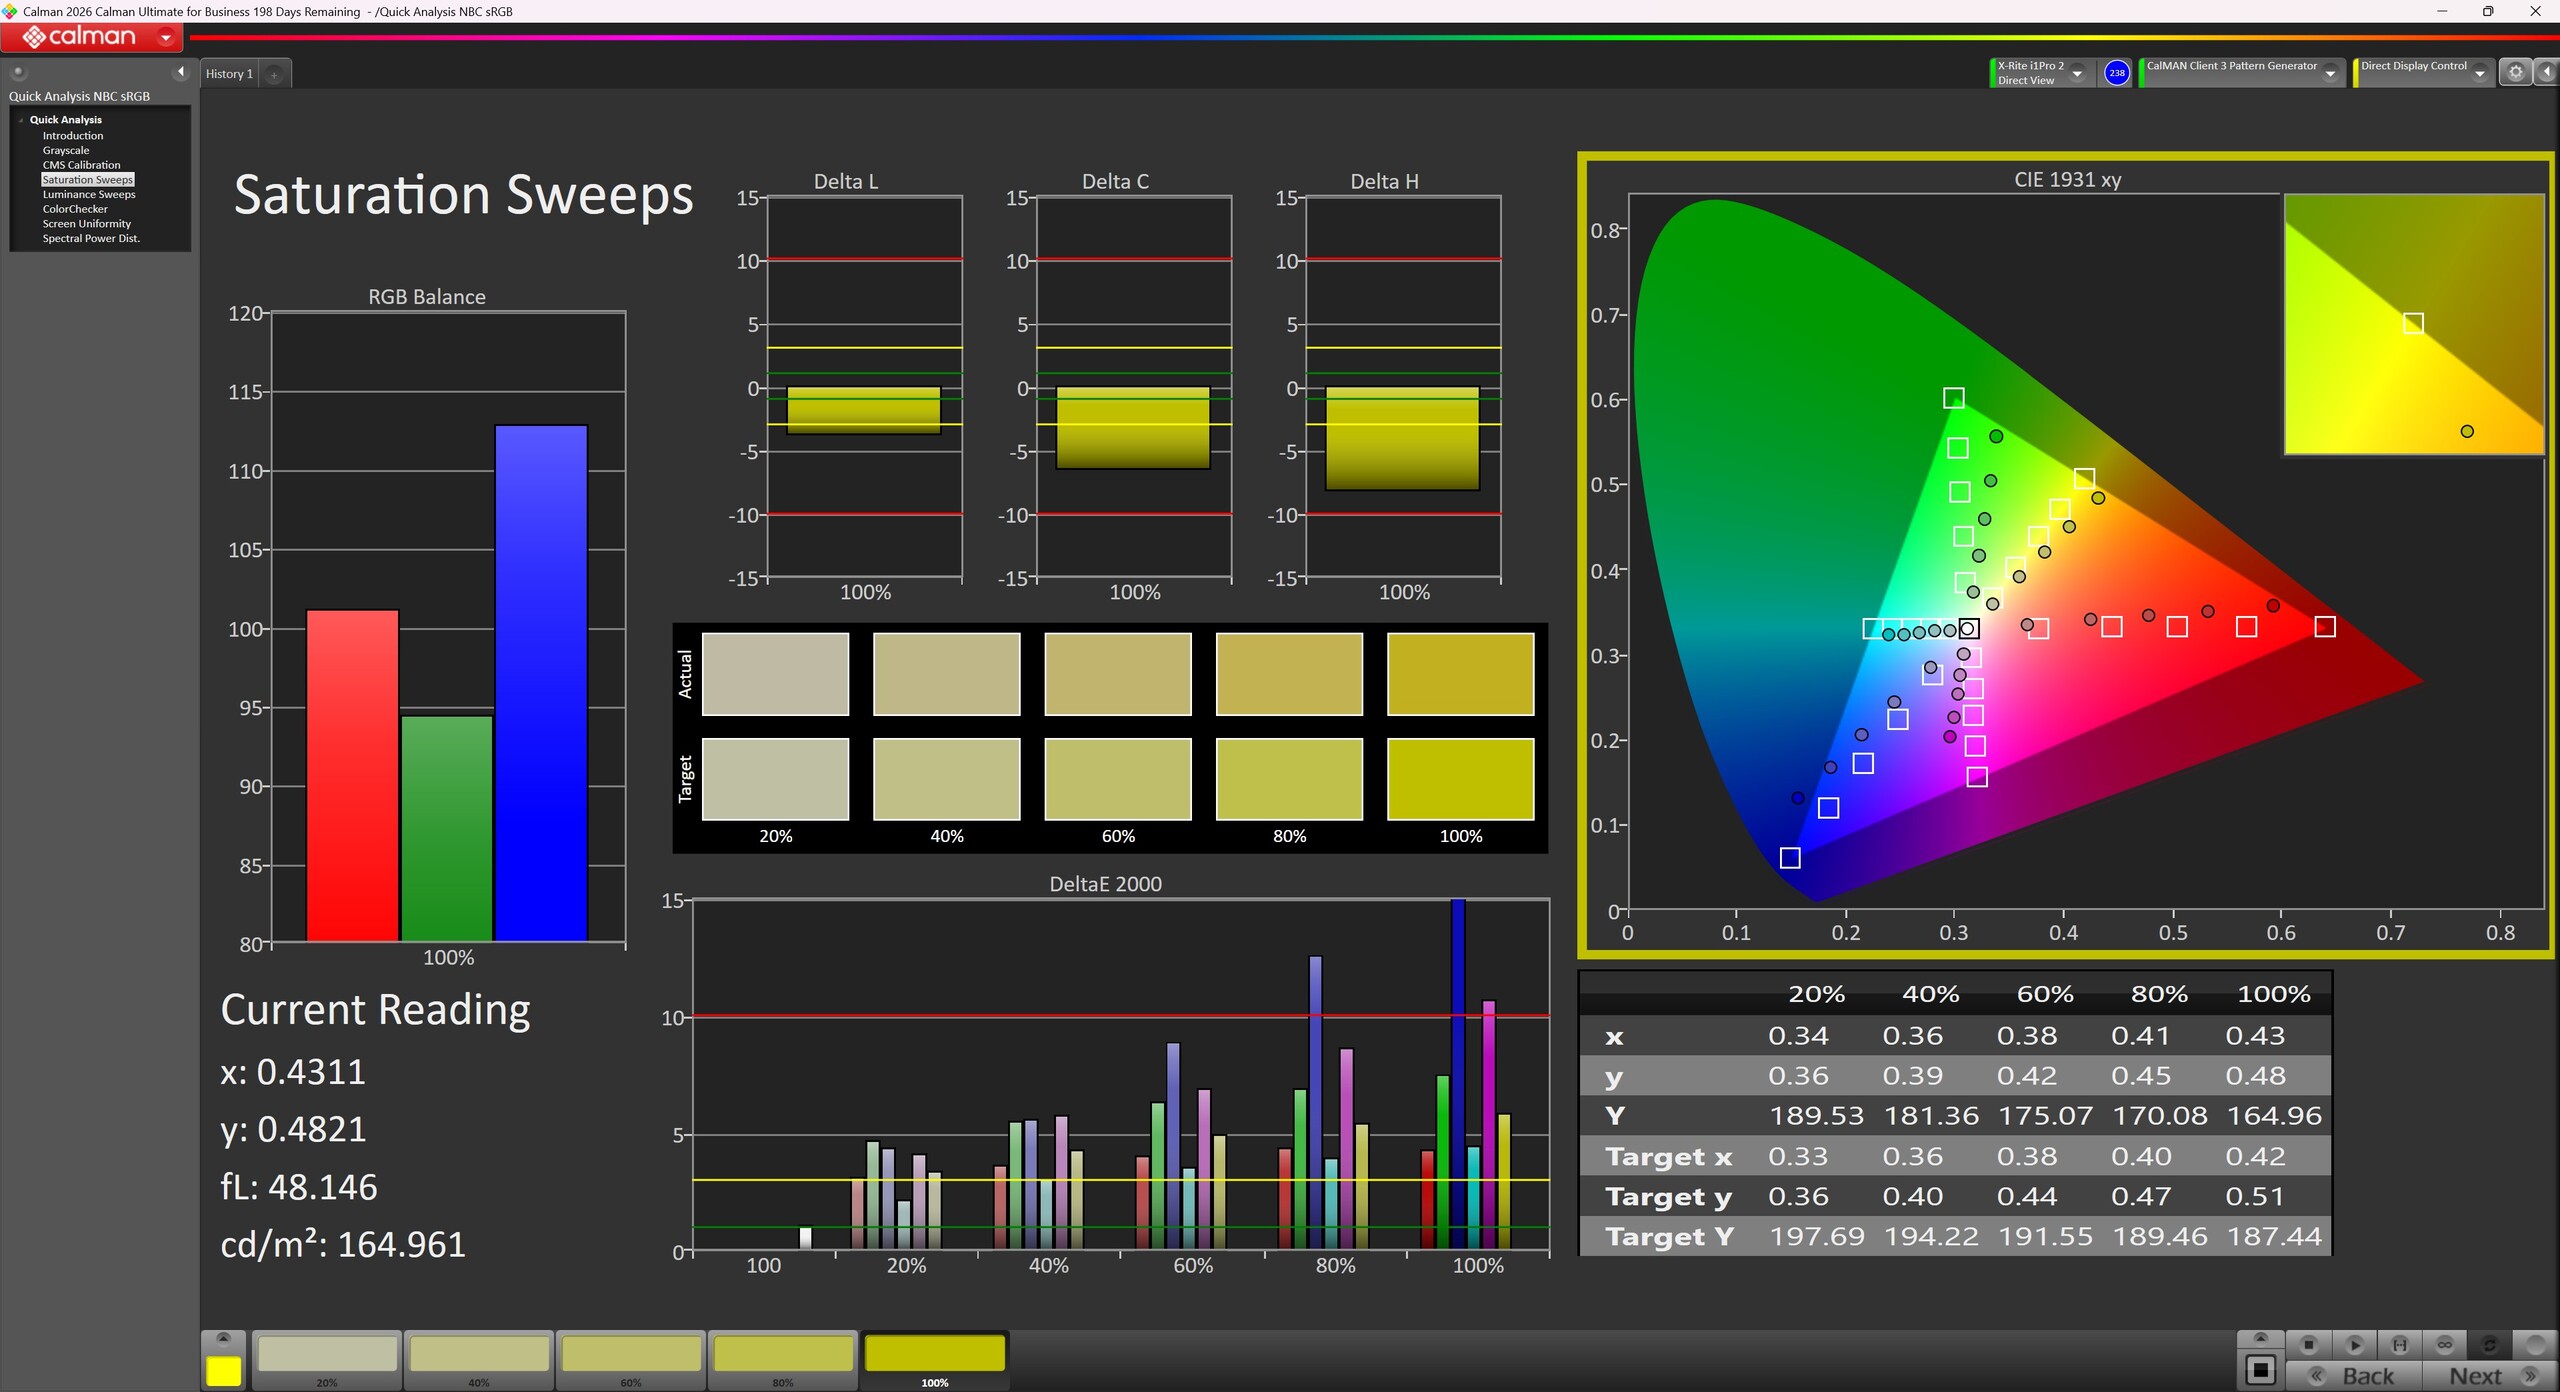2560x1392 pixels.
Task: Expand the Direct Display Control dropdown
Action: (x=2479, y=74)
